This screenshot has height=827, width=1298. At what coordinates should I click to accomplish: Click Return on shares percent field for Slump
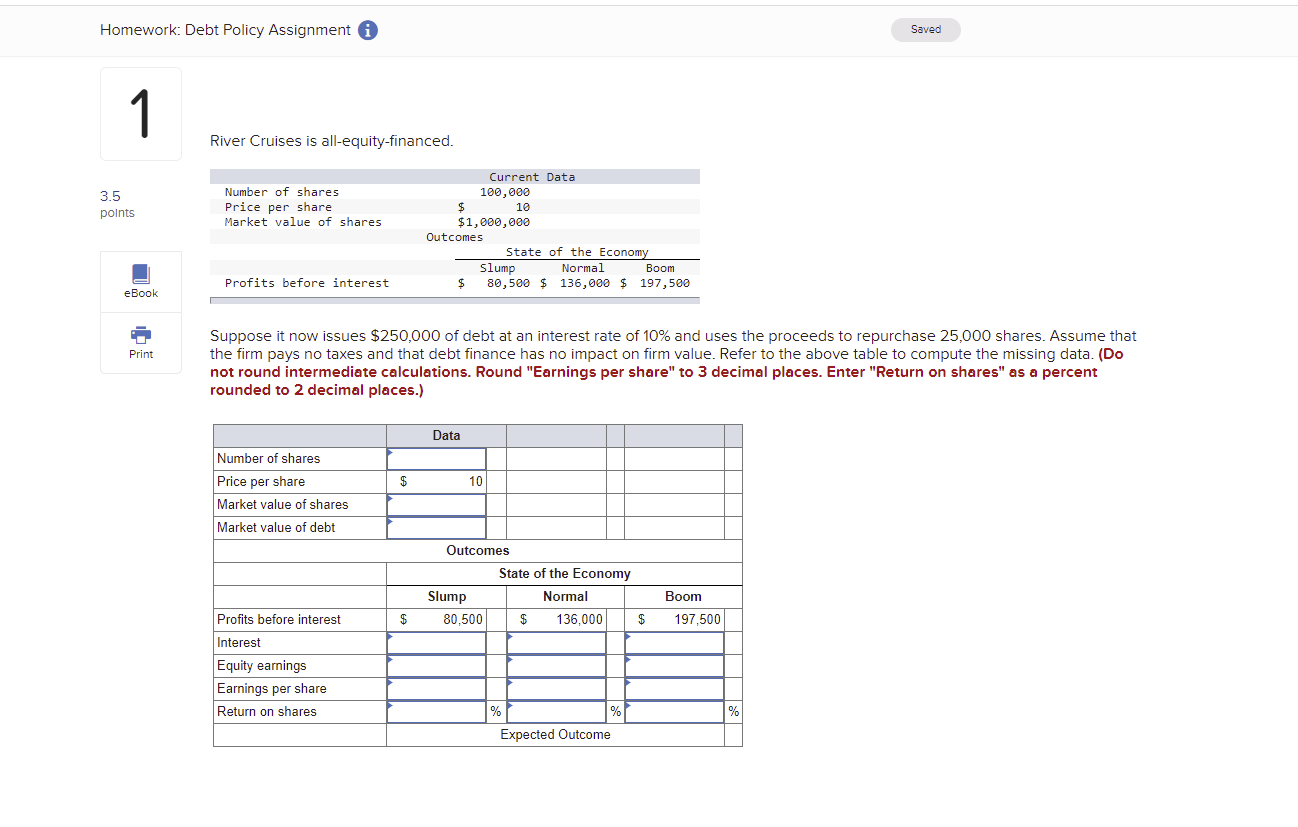pos(436,711)
